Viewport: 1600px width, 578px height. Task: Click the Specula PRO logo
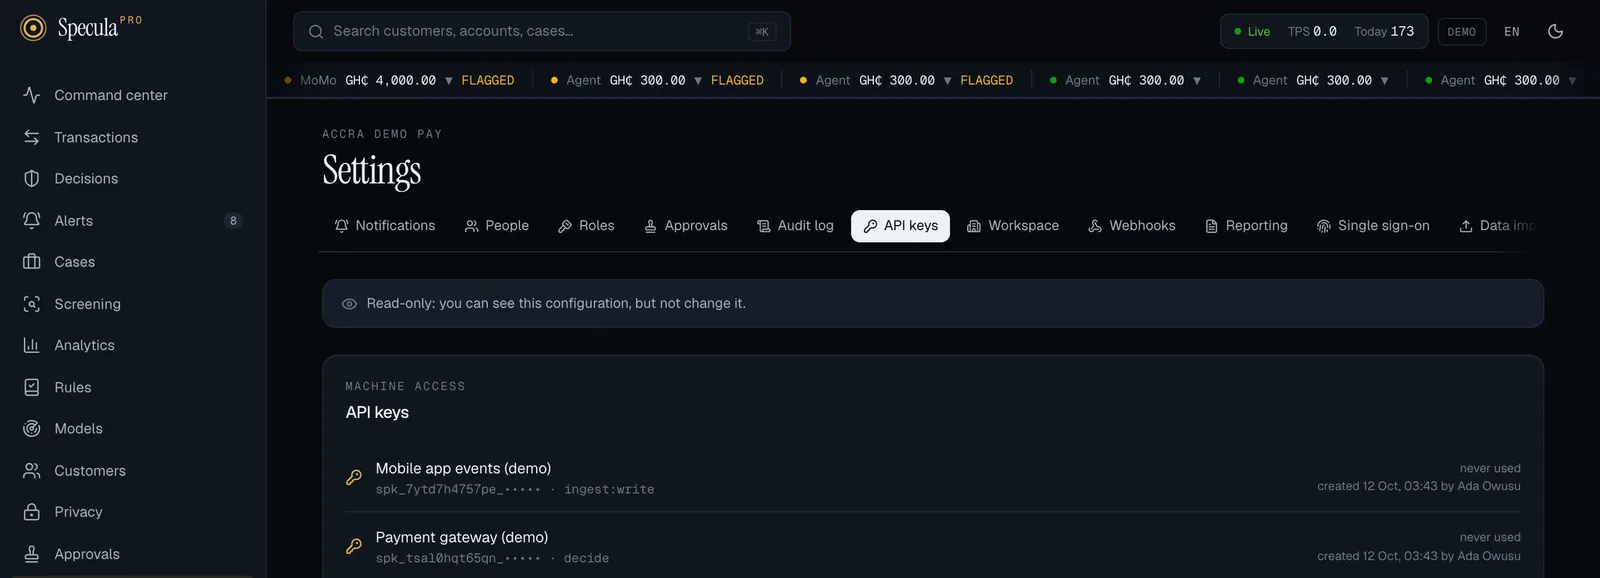pos(81,27)
